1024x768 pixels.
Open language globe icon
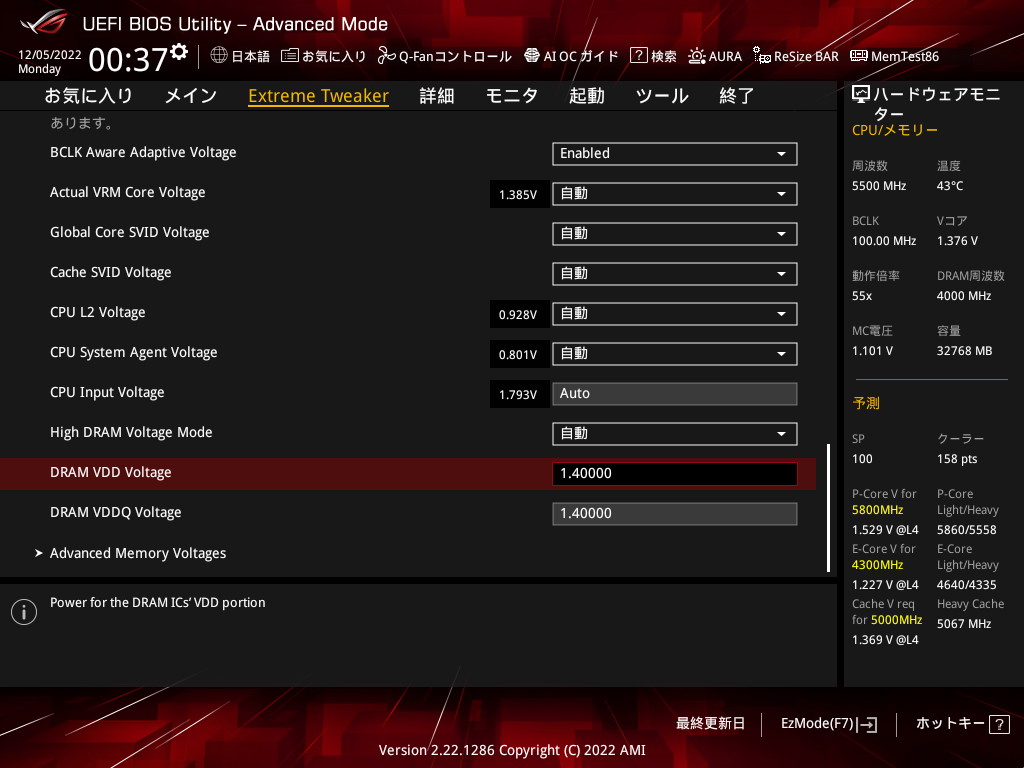point(219,56)
